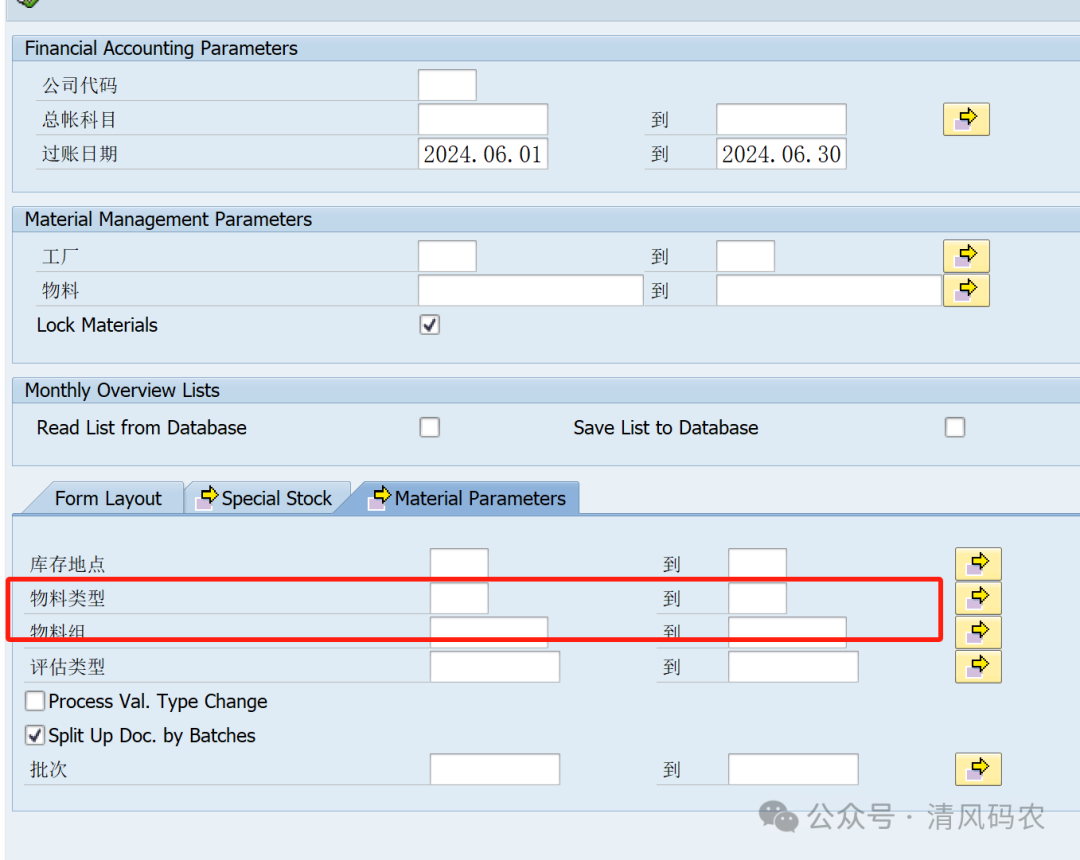Image resolution: width=1080 pixels, height=860 pixels.
Task: Enable Save List to Database option
Action: point(955,427)
